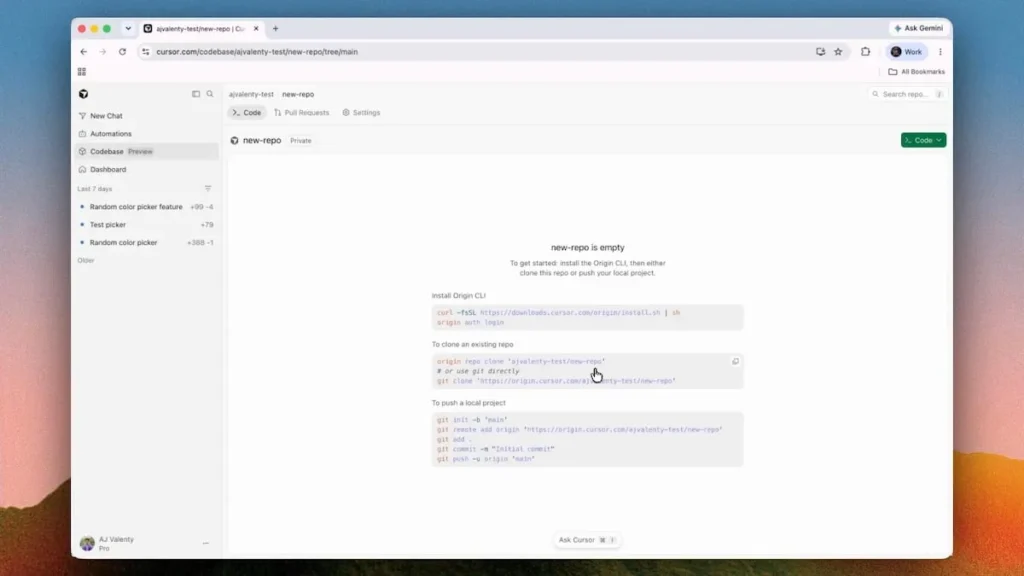Screen dimensions: 1024x576
Task: Click AJ Valenty profile avatar
Action: (87, 543)
